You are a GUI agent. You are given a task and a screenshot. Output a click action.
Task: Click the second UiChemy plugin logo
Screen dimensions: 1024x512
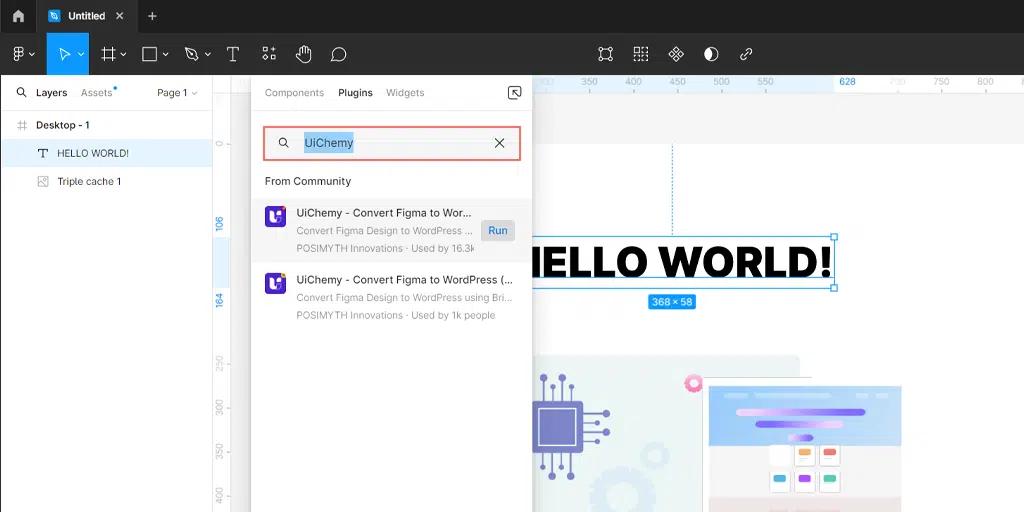[x=276, y=283]
